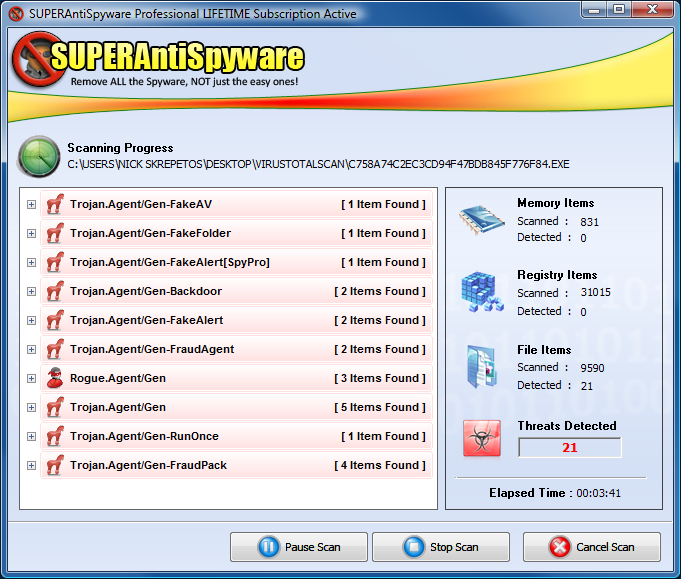Expand the Trojan.Agent/Gen-FakeAlert two-items entry

31,321
